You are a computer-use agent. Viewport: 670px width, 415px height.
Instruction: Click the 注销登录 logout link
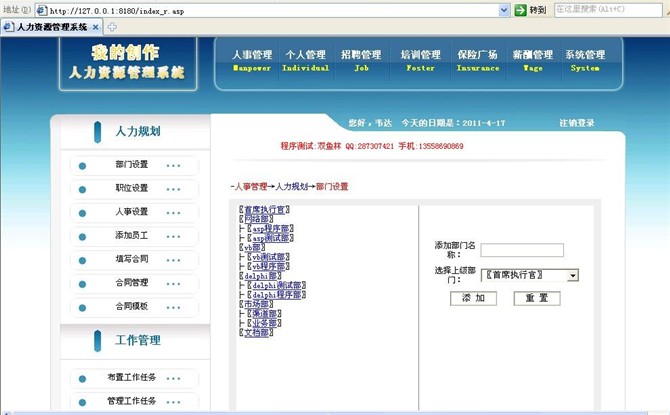pyautogui.click(x=577, y=123)
